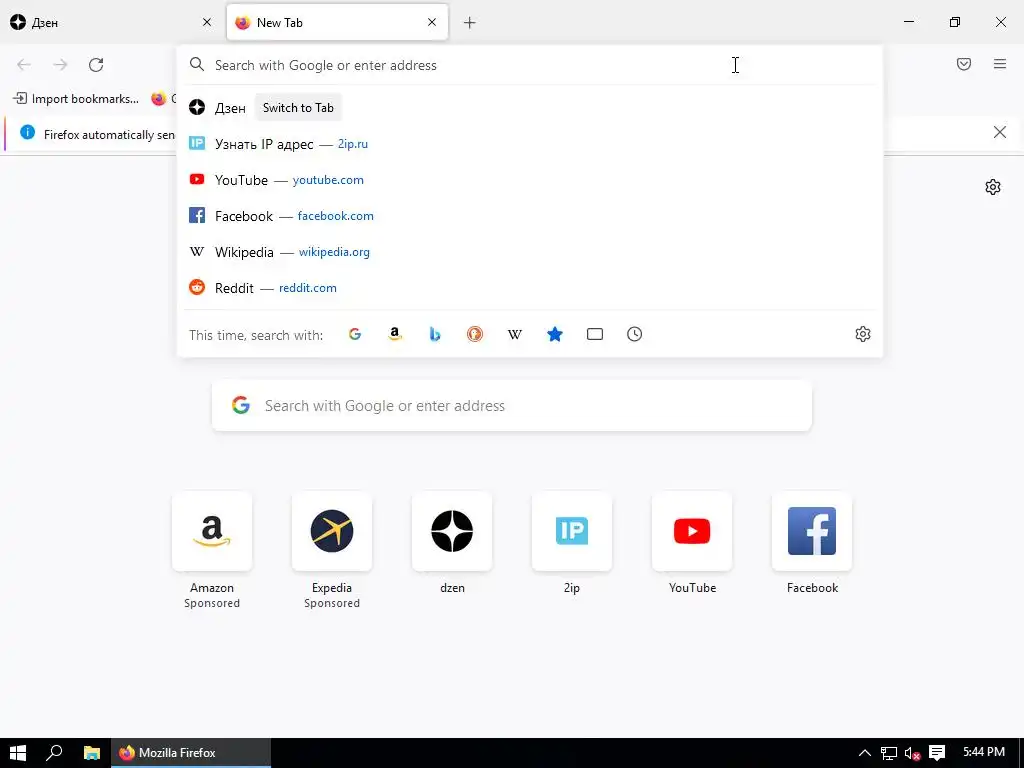
Task: Reload the page with the refresh icon
Action: click(x=96, y=65)
